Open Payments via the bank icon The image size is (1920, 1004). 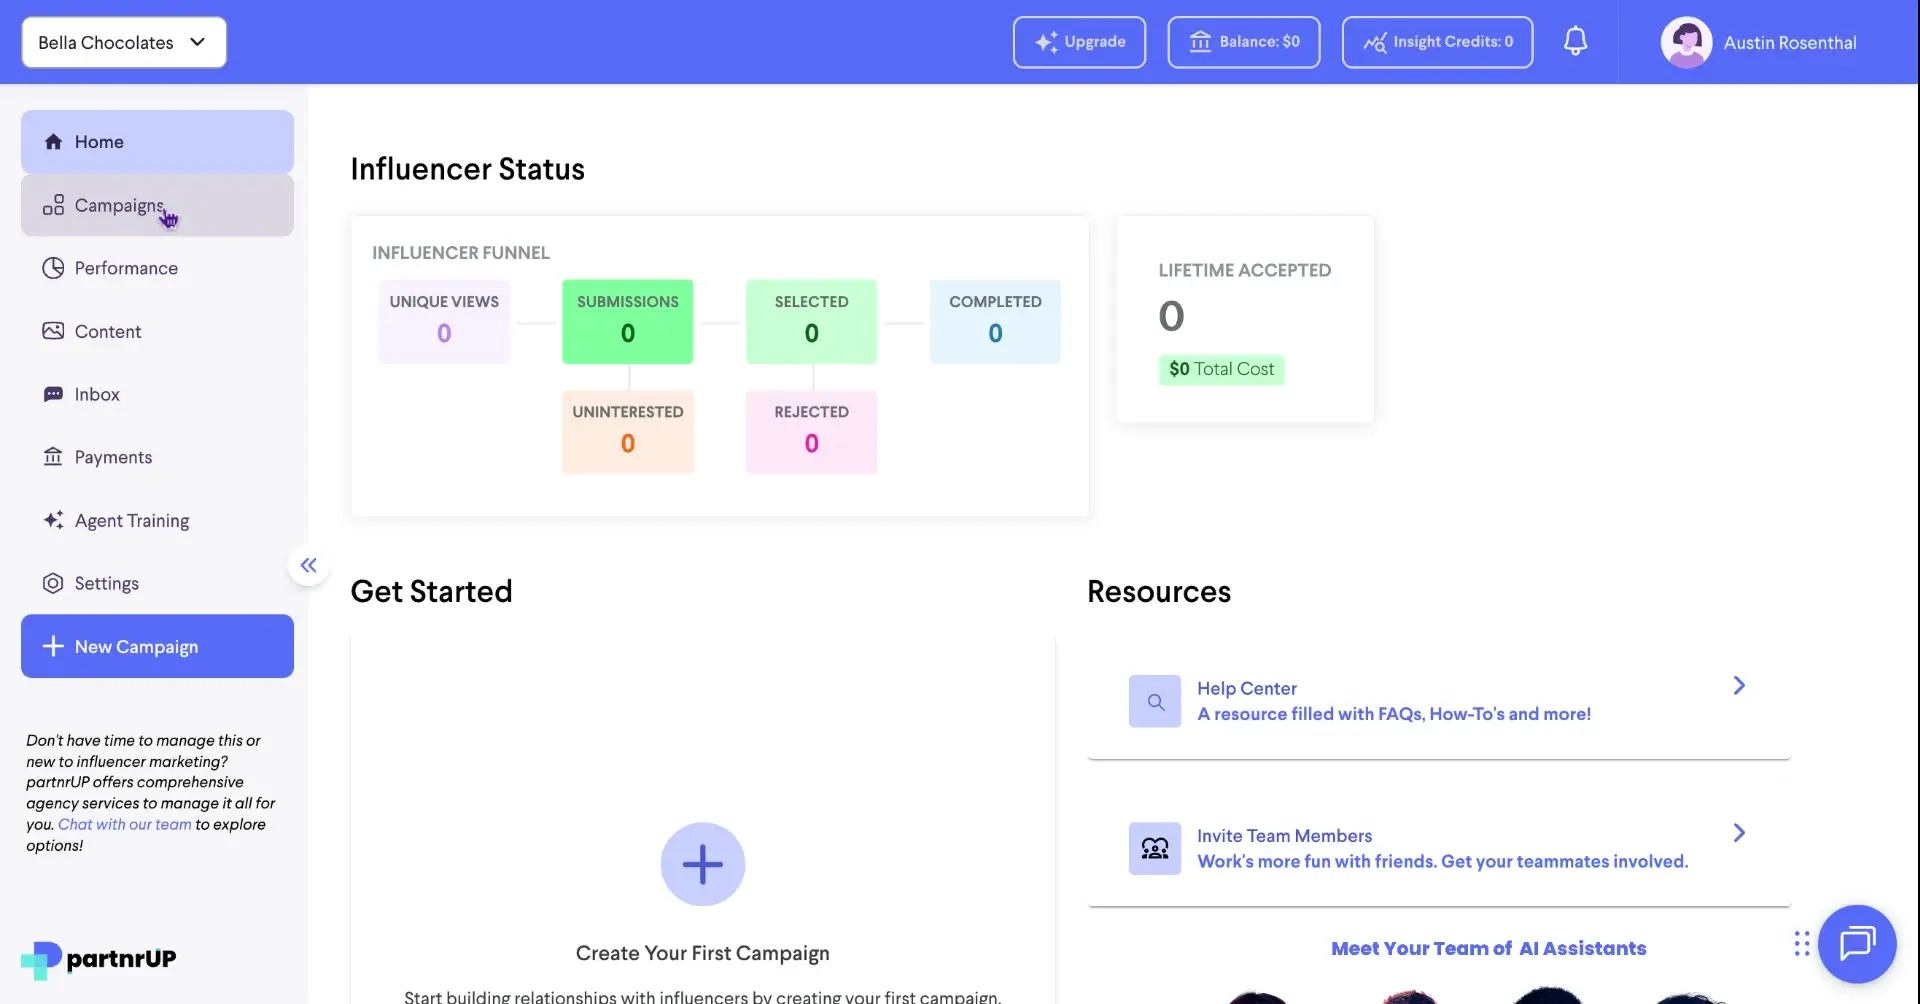(x=53, y=456)
